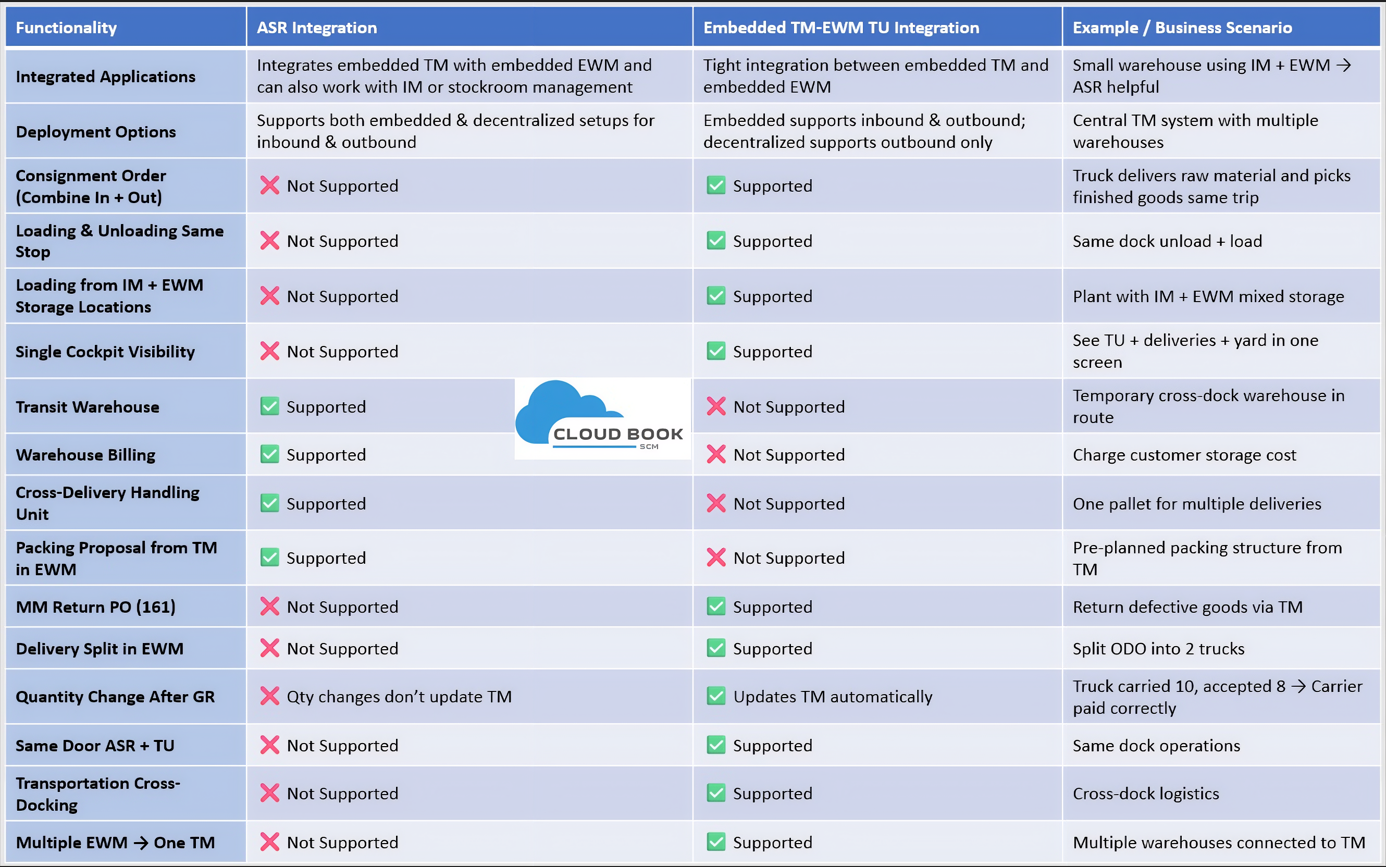Click the red X in the Warehouse Billing row
The image size is (1386, 867).
(716, 455)
